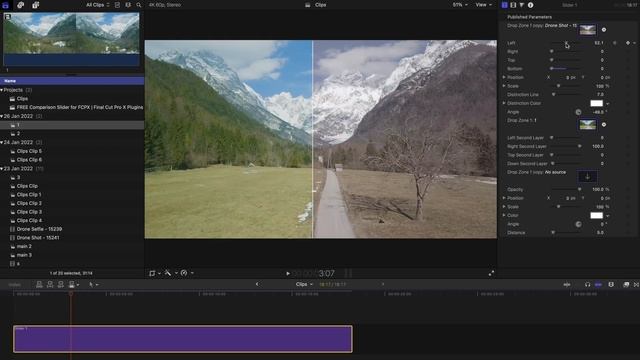Collapse the Projects group
The image size is (640, 360).
point(2,90)
